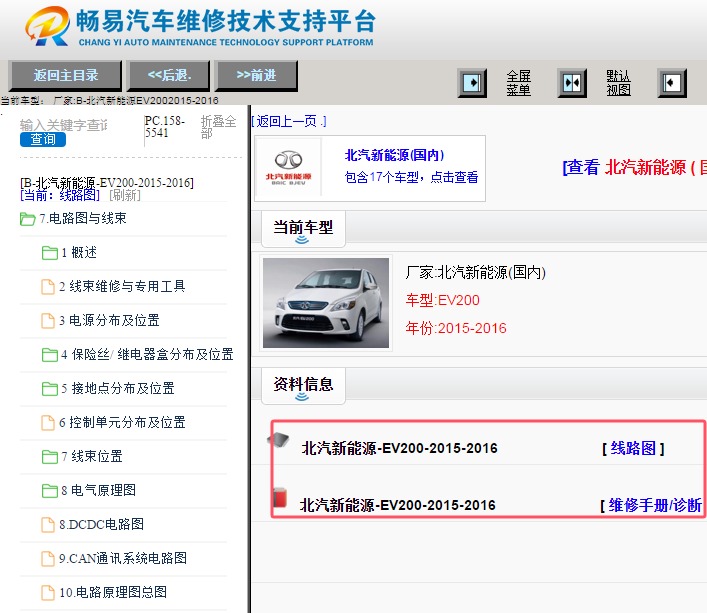Click the 北汽新能源 BAIC BJEV logo
The width and height of the screenshot is (707, 613).
pos(288,168)
